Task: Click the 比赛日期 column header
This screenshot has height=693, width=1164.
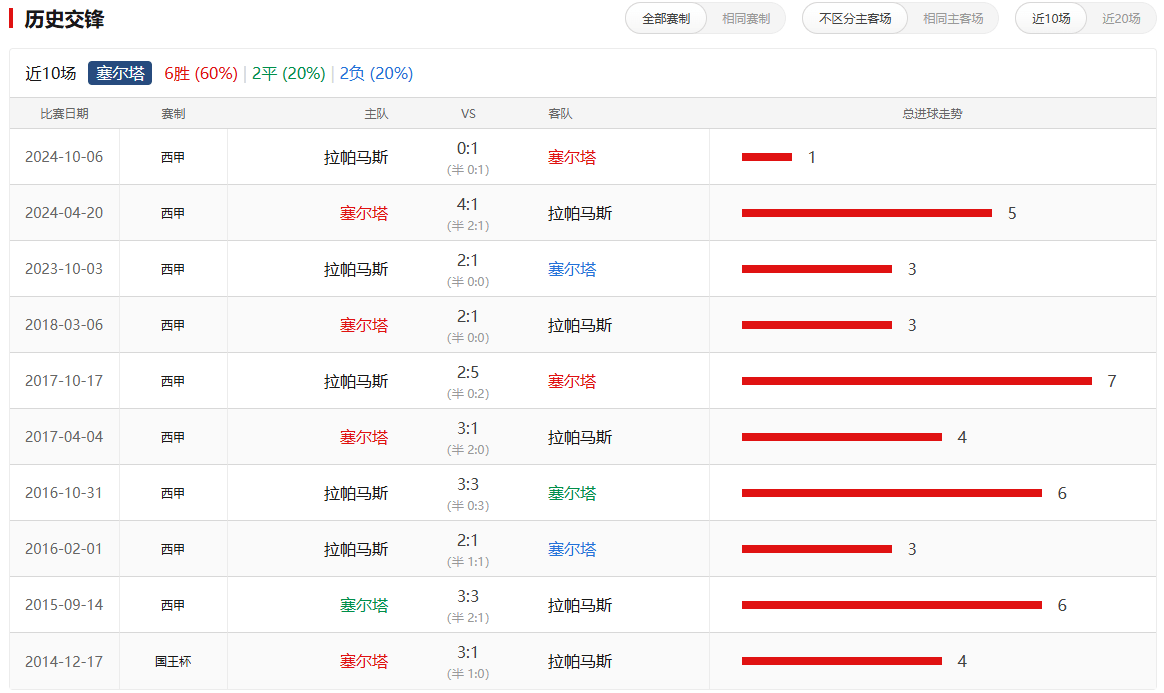Action: coord(64,113)
